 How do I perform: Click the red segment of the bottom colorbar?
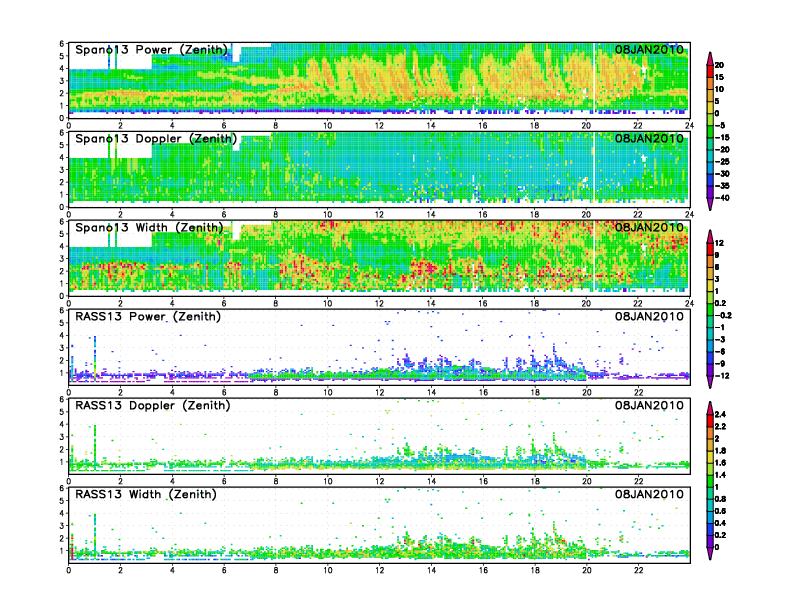pos(710,421)
